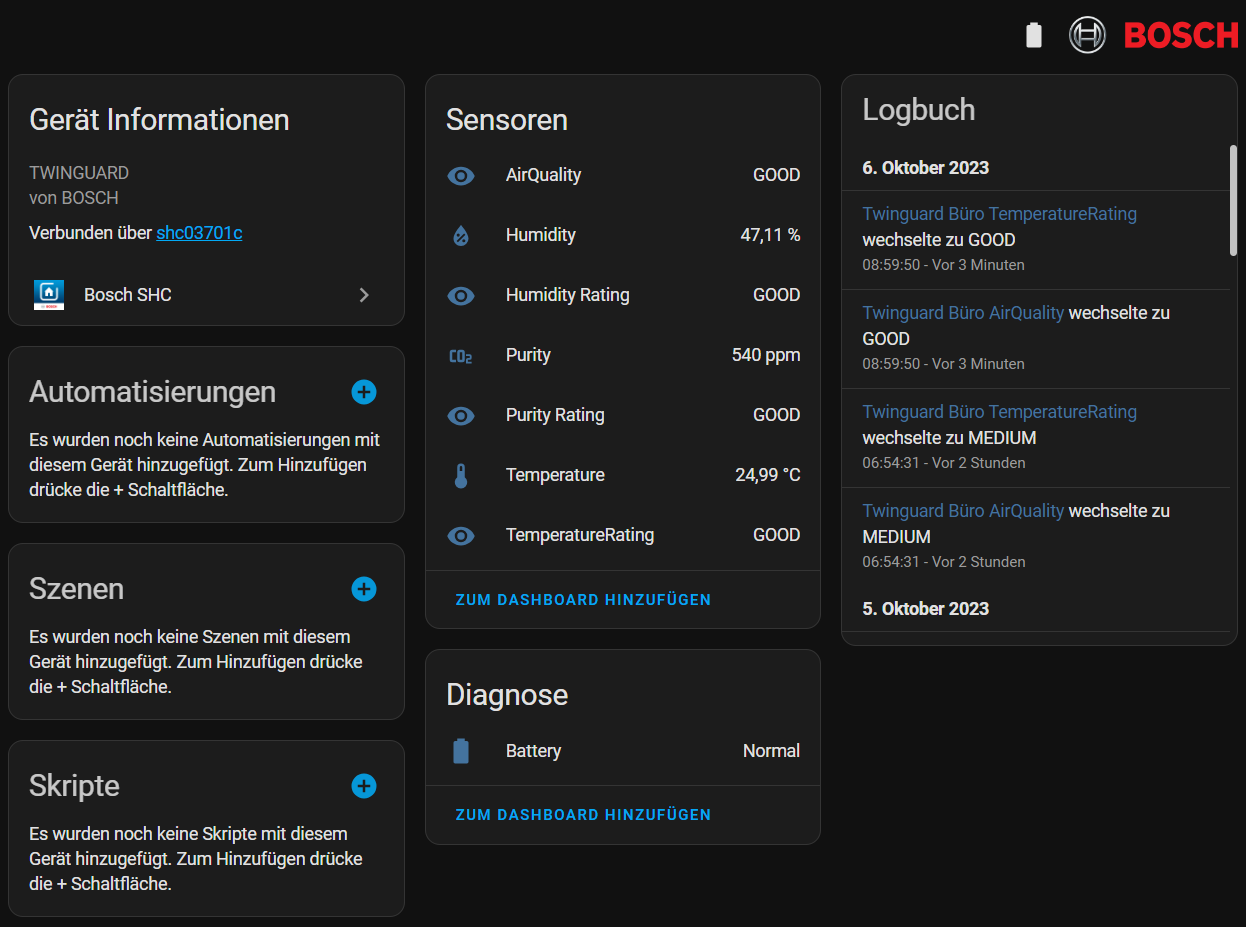Click the CO2 icon beside Purity
The image size is (1246, 927).
pyautogui.click(x=460, y=355)
